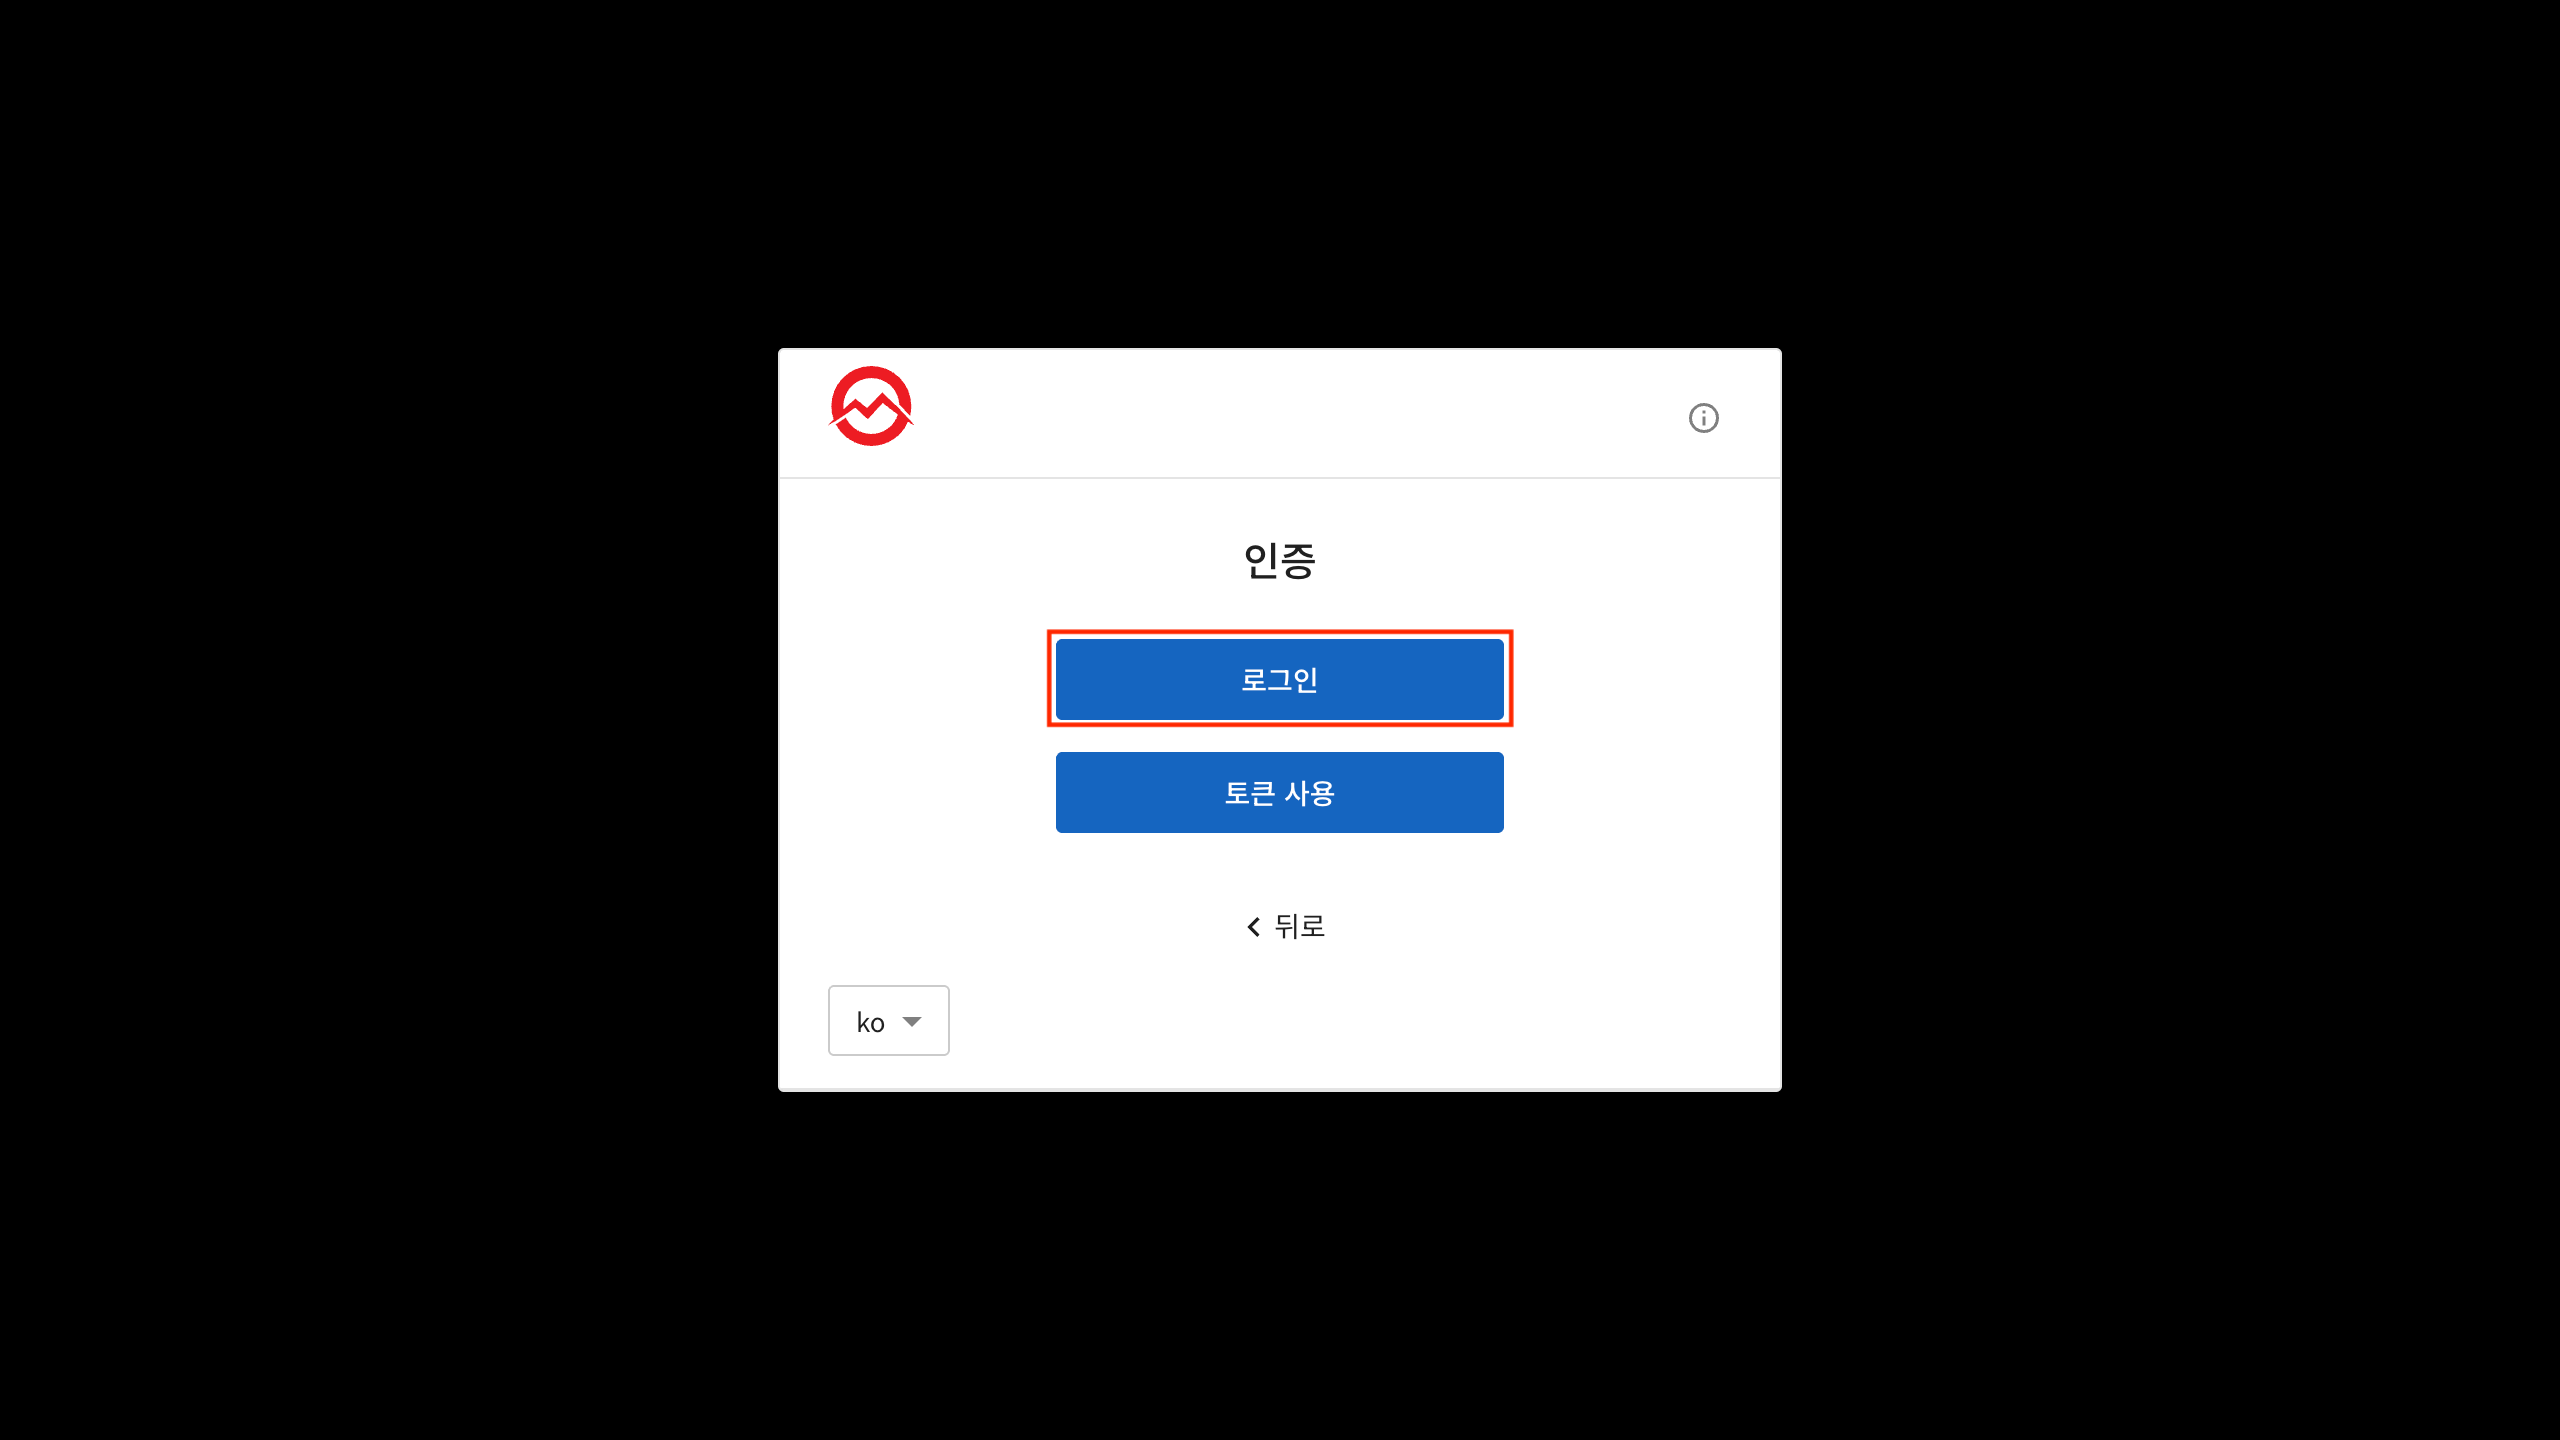This screenshot has width=2560, height=1440.
Task: Go back using the 뒤로 link
Action: click(1285, 927)
